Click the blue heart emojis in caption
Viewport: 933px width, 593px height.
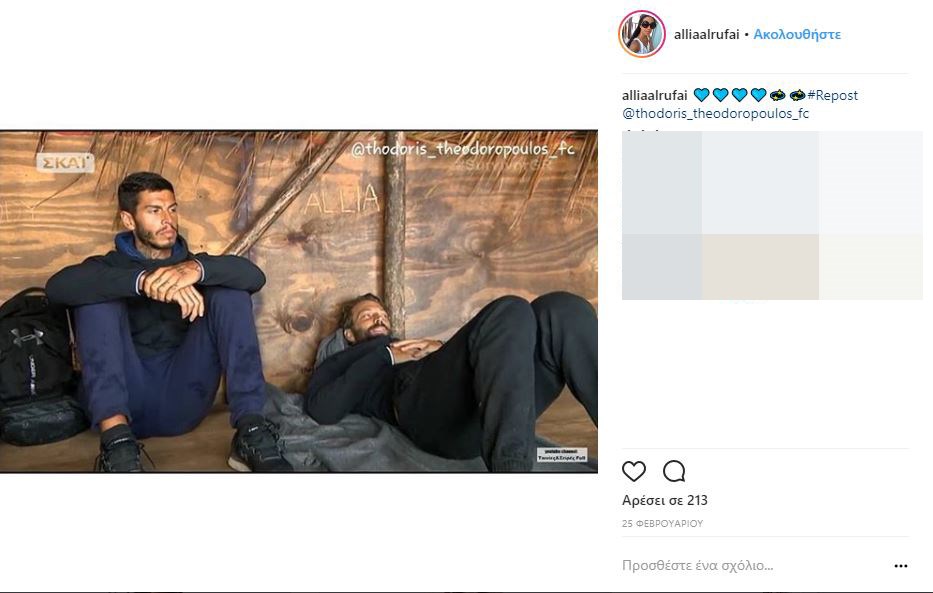[x=730, y=95]
